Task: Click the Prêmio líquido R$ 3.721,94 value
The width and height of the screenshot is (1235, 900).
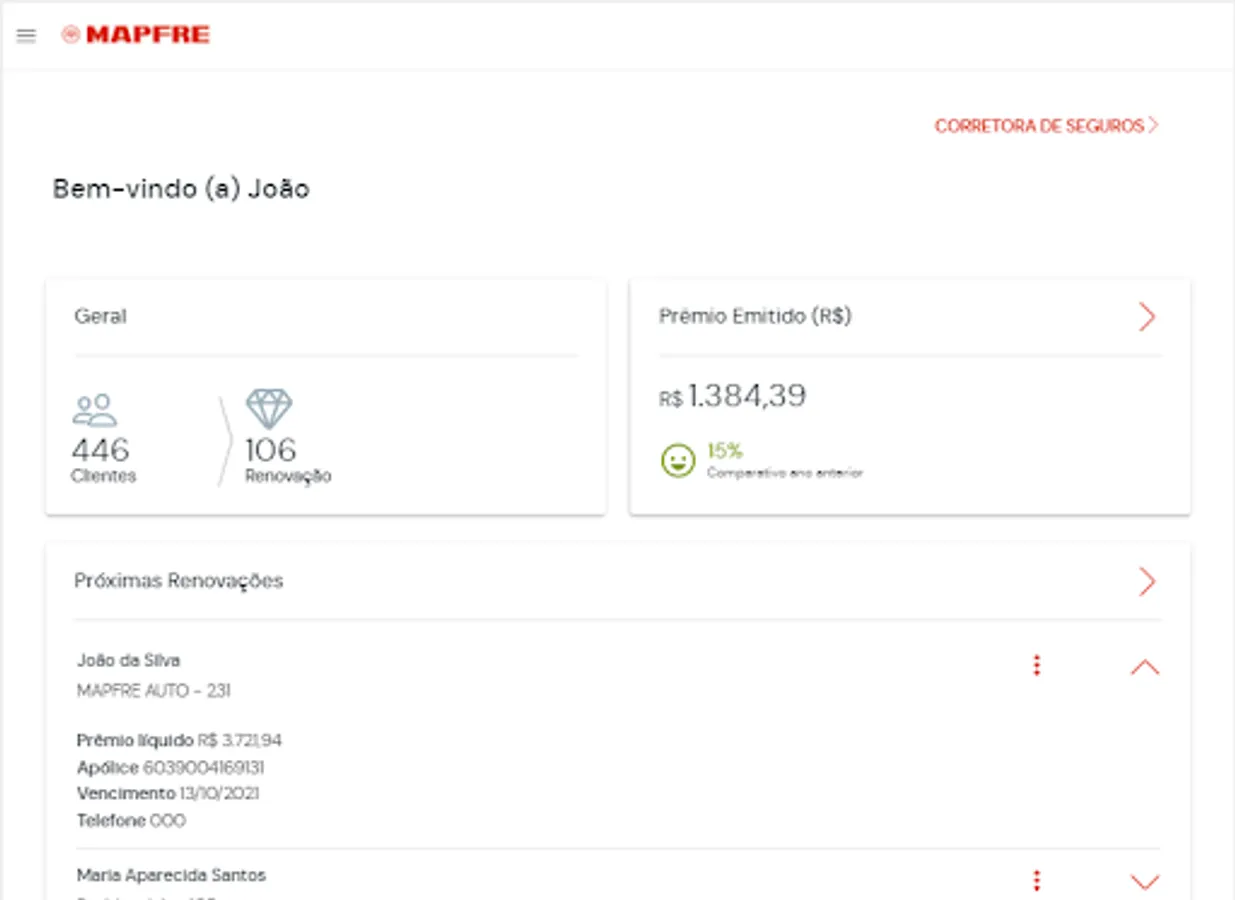Action: (240, 741)
